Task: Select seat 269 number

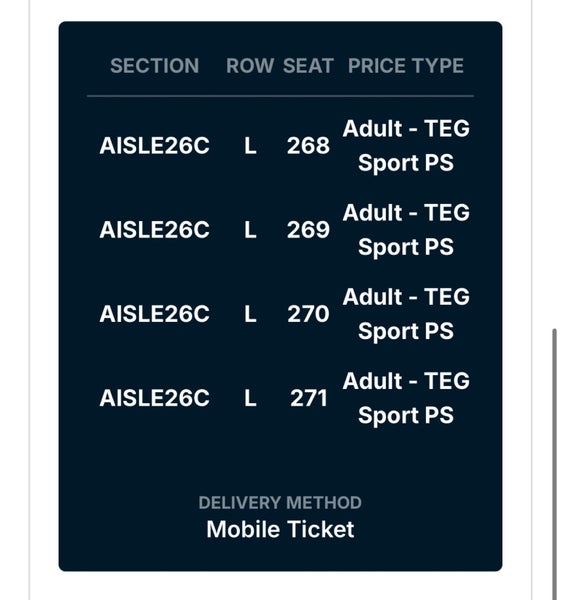Action: [x=308, y=230]
